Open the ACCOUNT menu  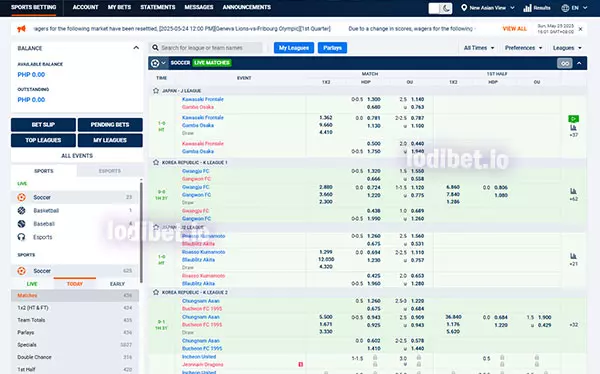point(85,7)
